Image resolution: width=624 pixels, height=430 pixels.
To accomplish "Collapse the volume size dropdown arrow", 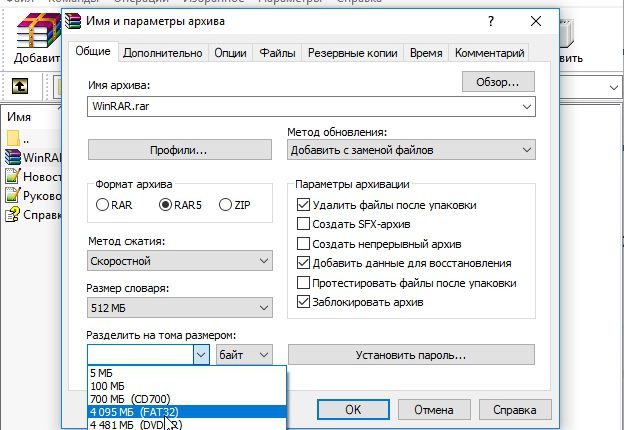I will coord(201,354).
